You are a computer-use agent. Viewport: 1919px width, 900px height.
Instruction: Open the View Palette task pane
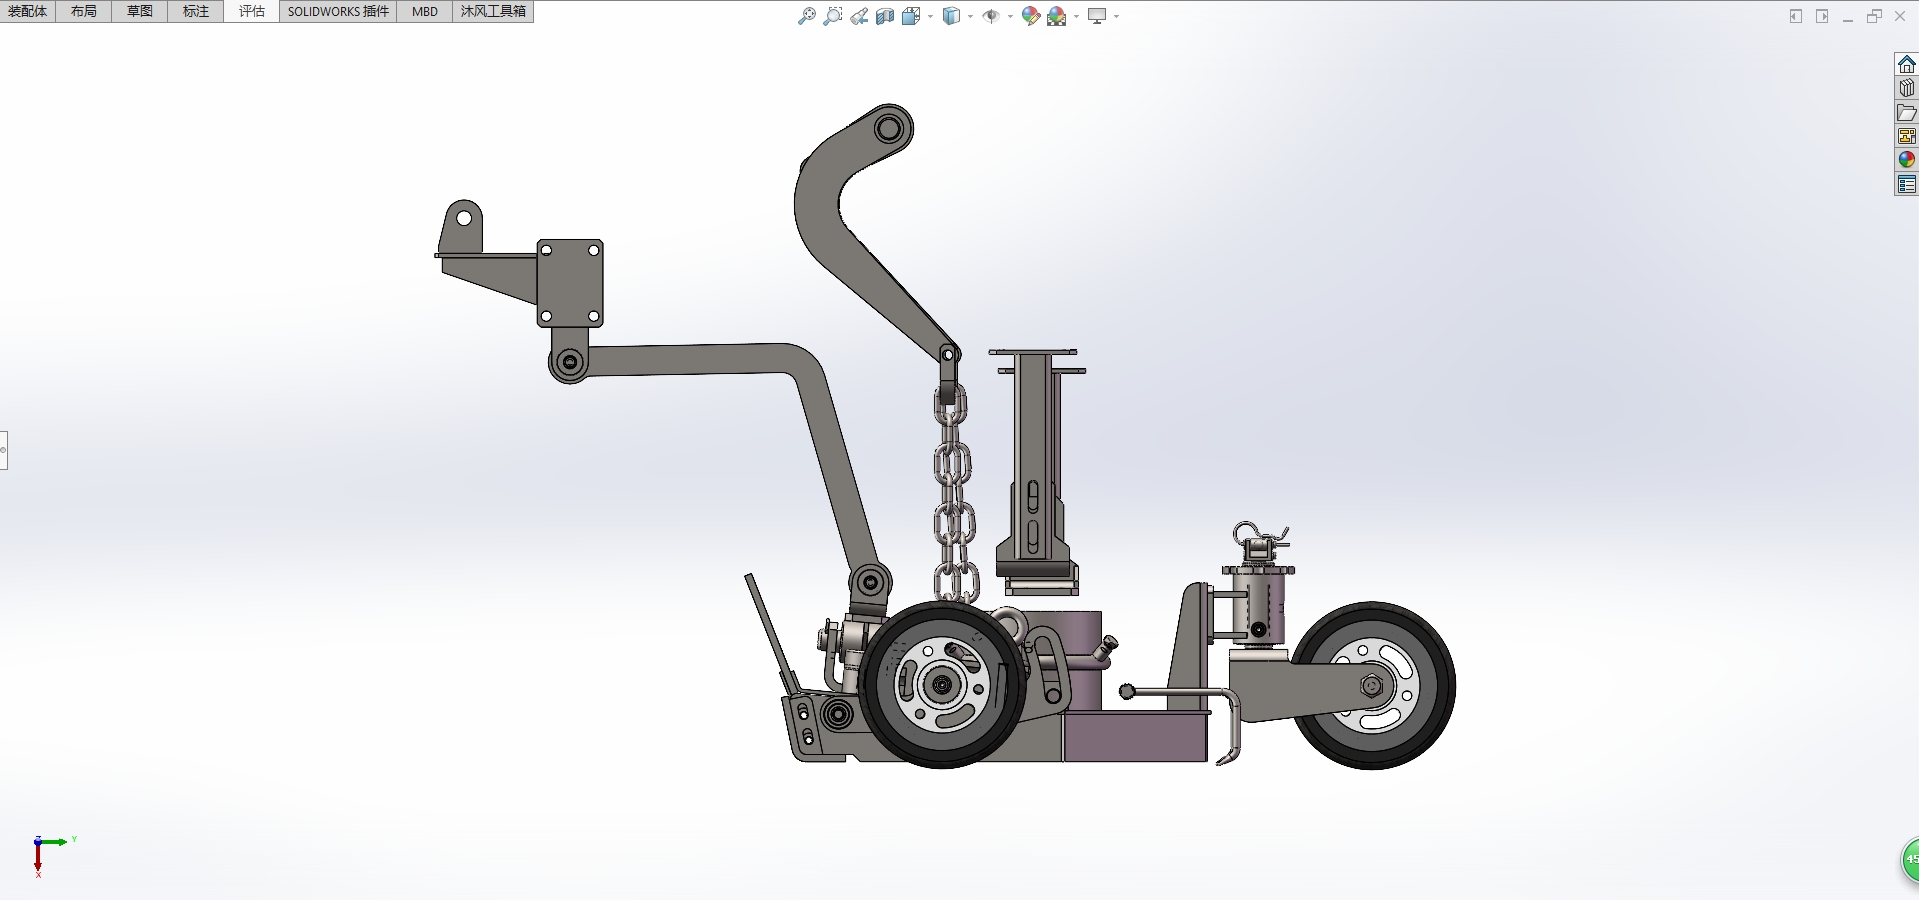pyautogui.click(x=1907, y=136)
